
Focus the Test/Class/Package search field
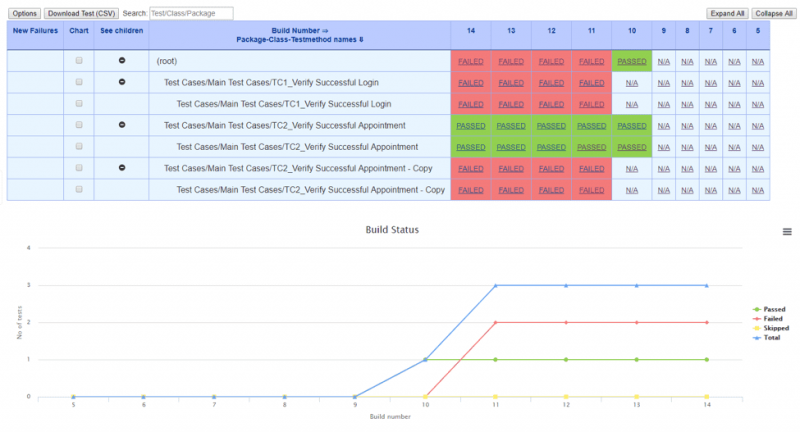tap(190, 13)
